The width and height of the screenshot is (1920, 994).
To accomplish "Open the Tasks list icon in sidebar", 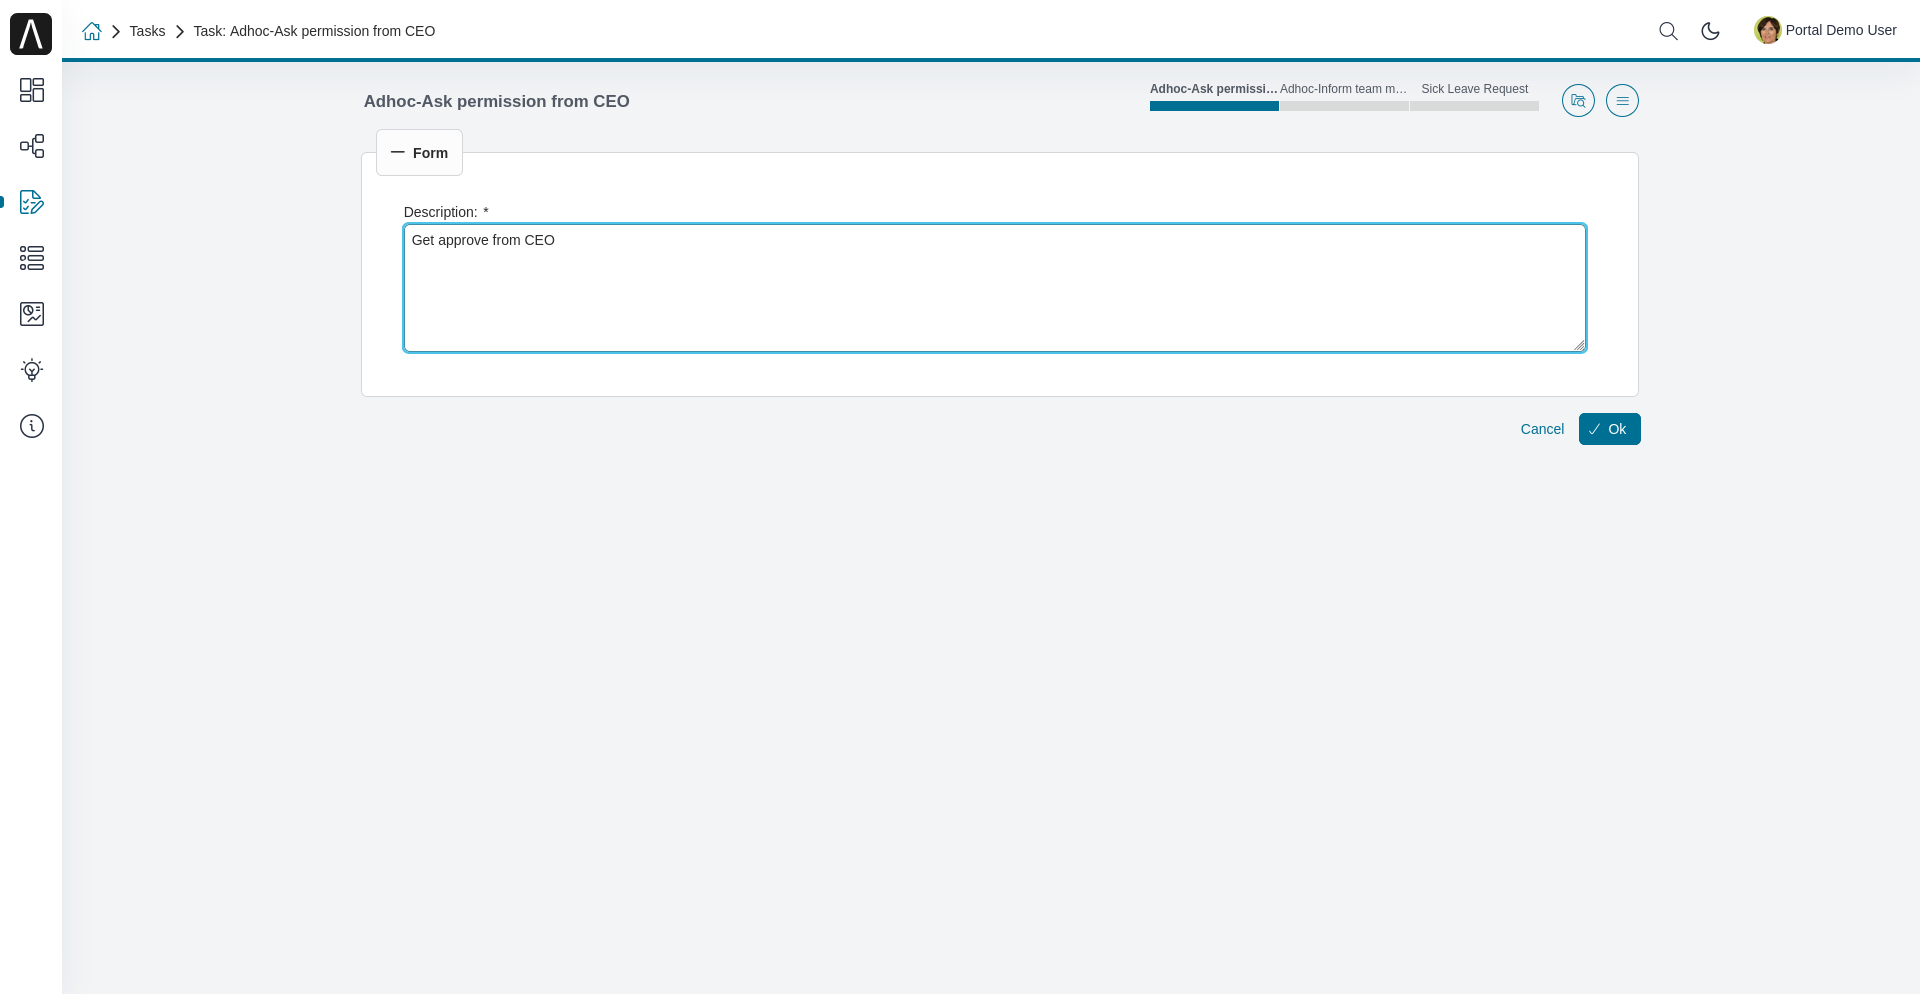I will point(32,202).
